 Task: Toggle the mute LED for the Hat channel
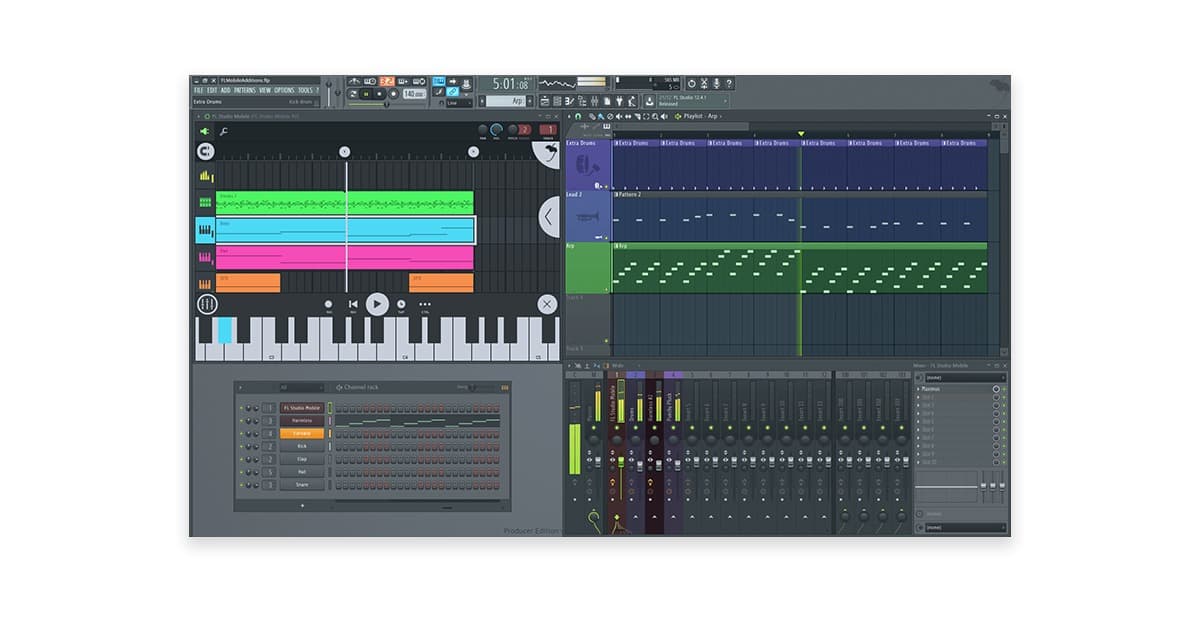point(241,472)
